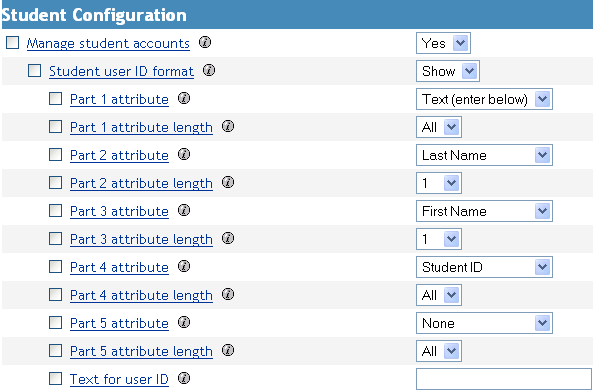Open the Student ID dropdown for Part 4

[484, 267]
